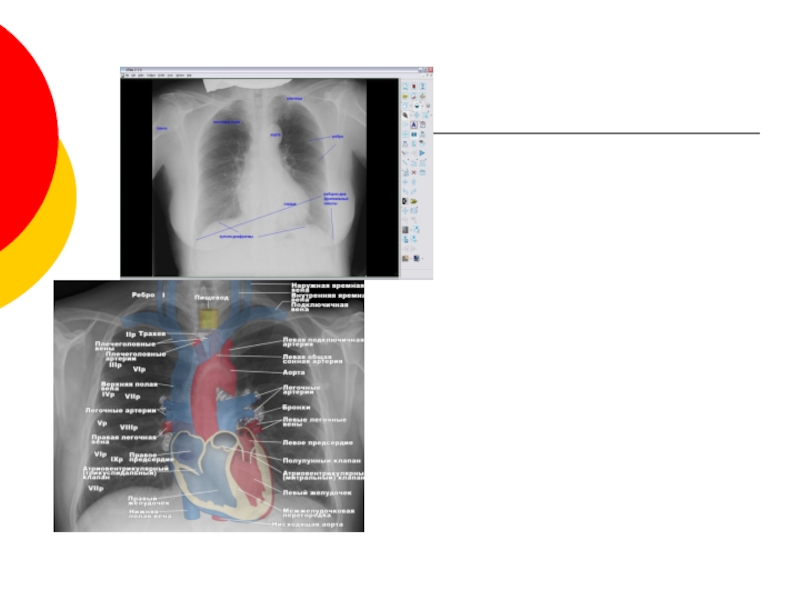This screenshot has height=600, width=800.
Task: Click the upper chest X-ray in the viewer window
Action: coord(259,178)
